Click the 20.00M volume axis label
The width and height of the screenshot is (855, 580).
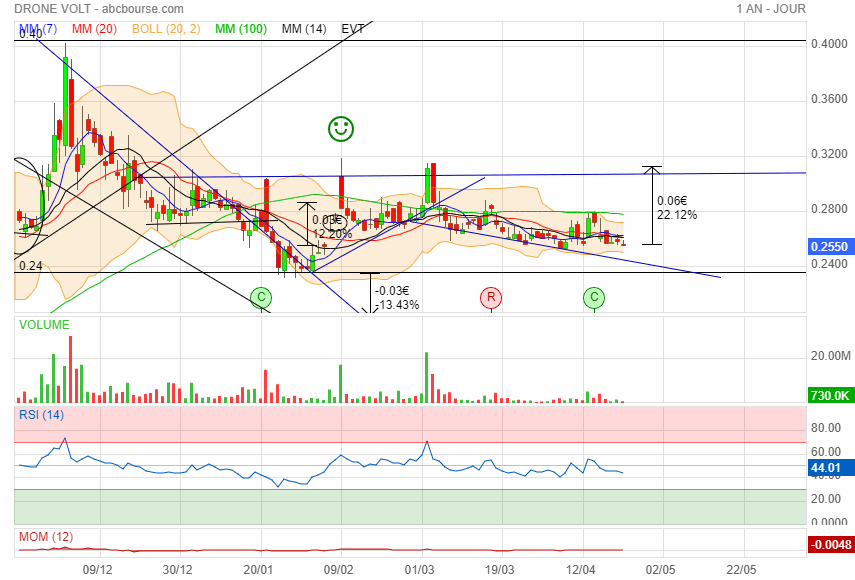pos(830,356)
